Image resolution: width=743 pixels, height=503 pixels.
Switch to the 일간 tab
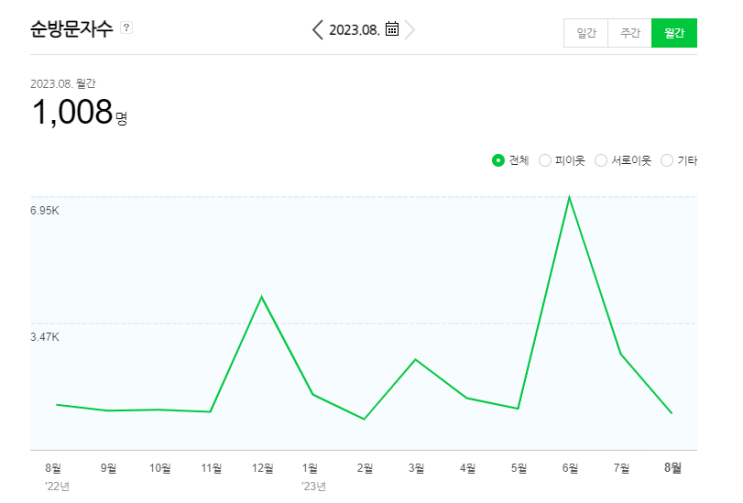586,33
